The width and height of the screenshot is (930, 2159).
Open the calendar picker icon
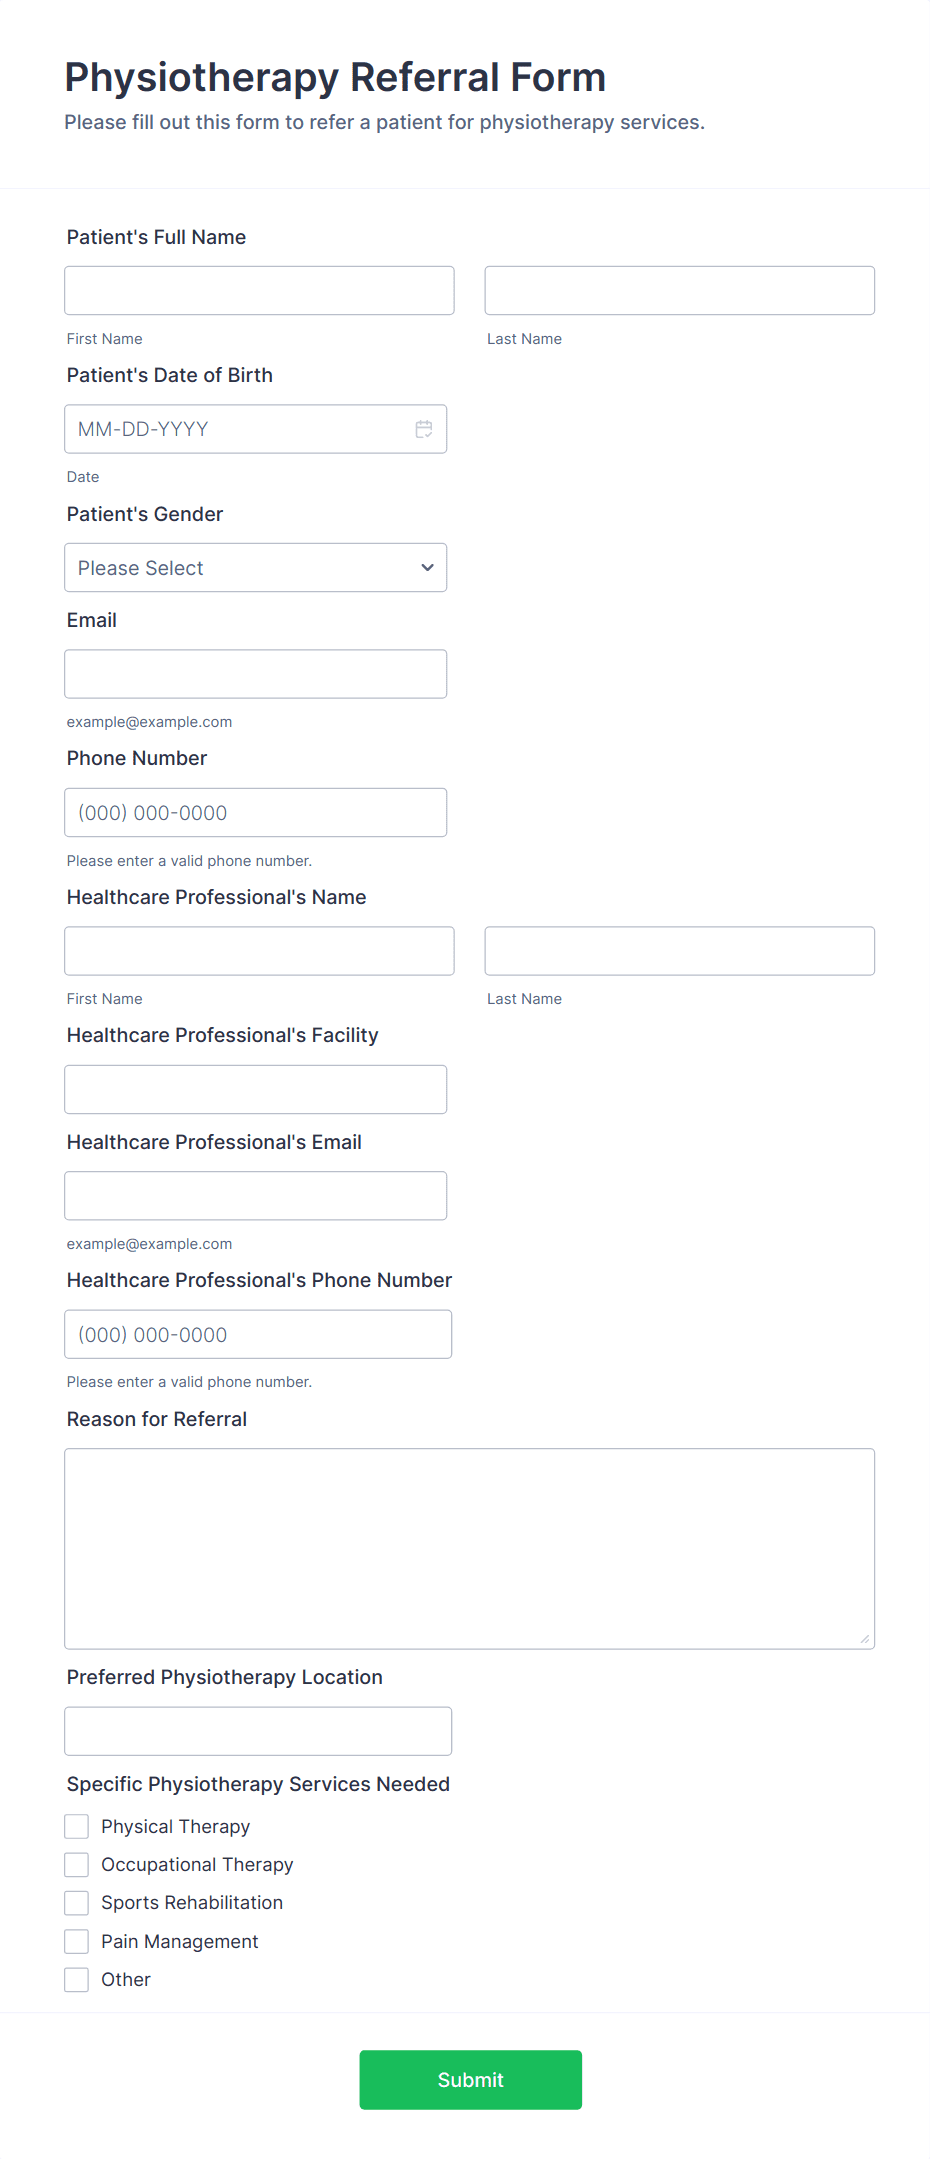[423, 428]
